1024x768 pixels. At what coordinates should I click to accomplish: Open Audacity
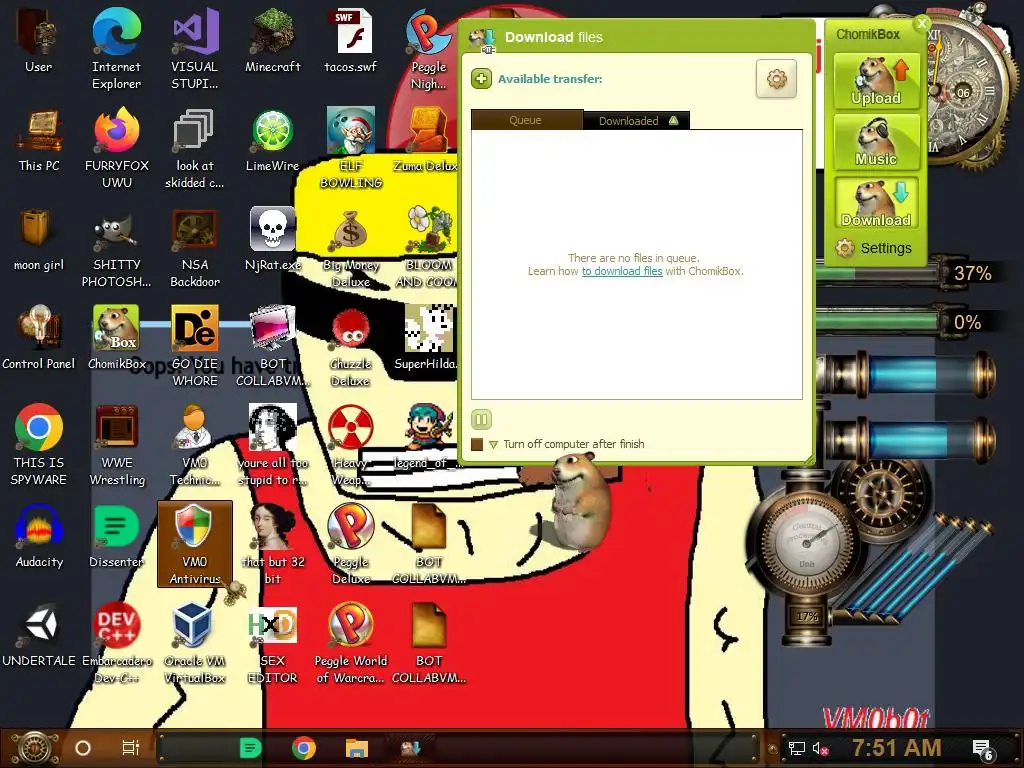pos(39,536)
